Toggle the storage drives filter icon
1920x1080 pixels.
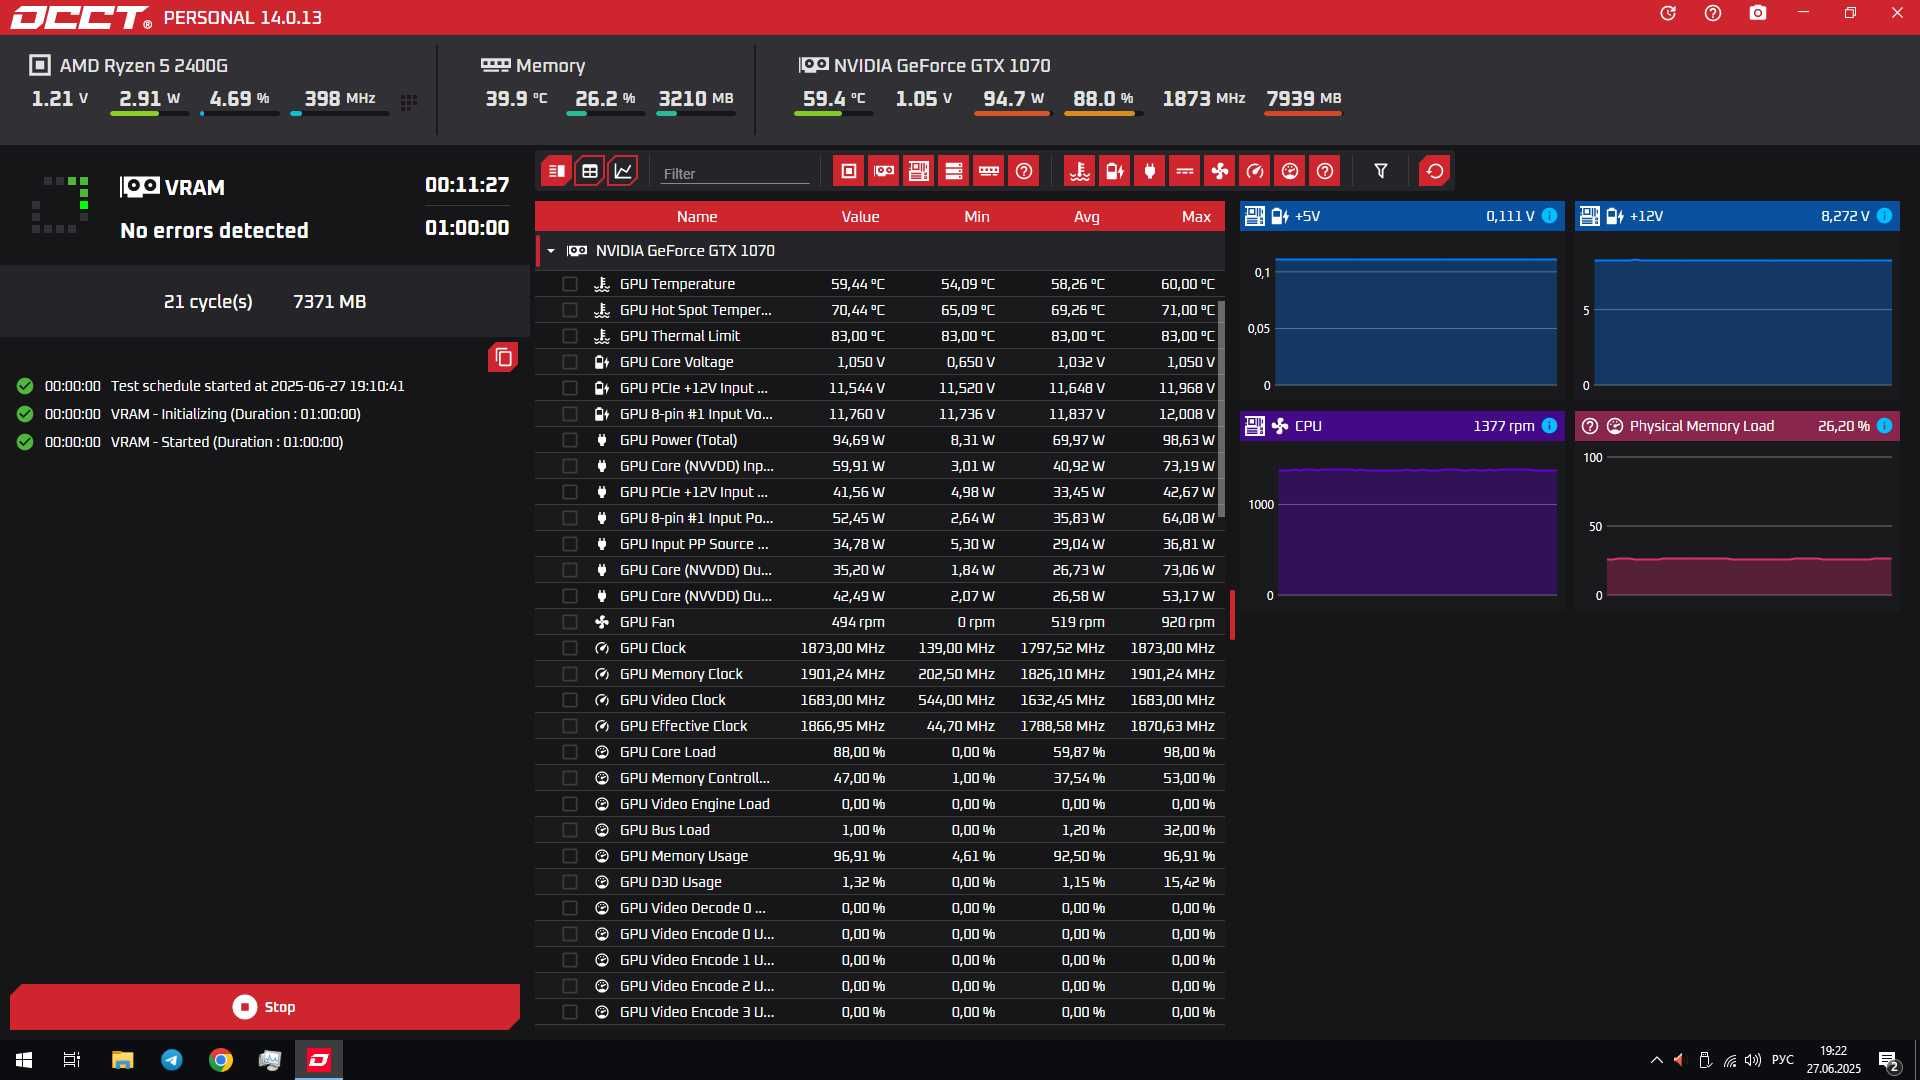point(954,171)
